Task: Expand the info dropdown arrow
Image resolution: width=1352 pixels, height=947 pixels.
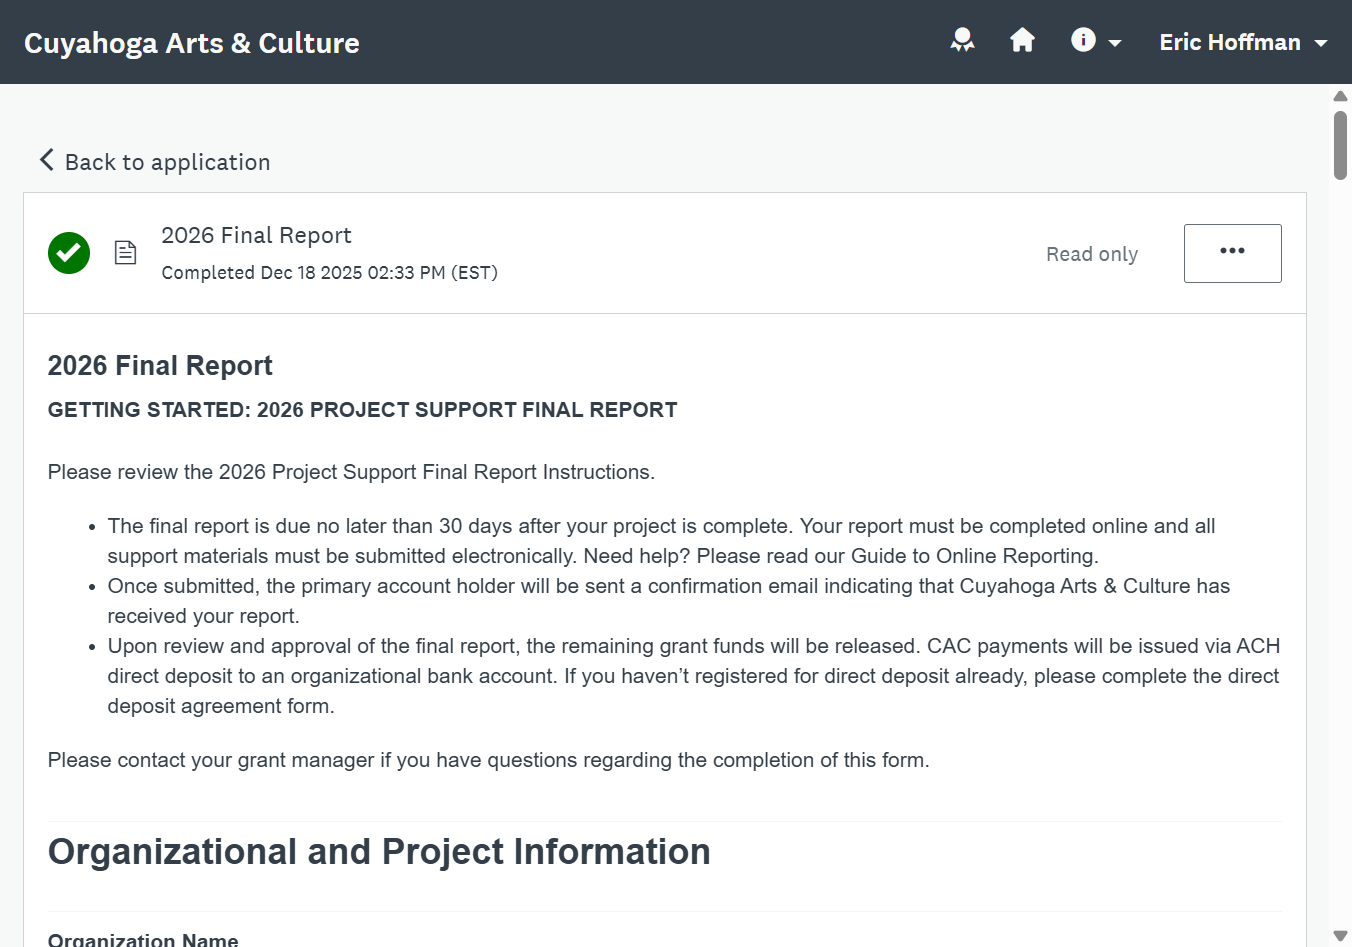Action: (1115, 43)
